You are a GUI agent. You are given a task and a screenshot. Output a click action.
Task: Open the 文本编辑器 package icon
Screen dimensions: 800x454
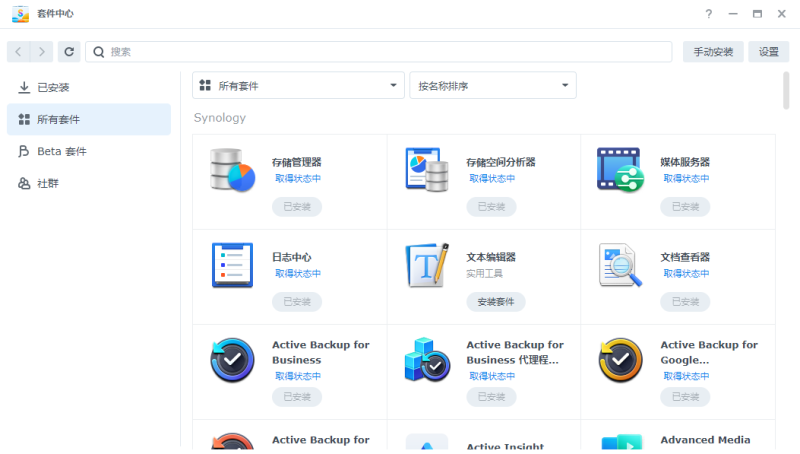427,265
